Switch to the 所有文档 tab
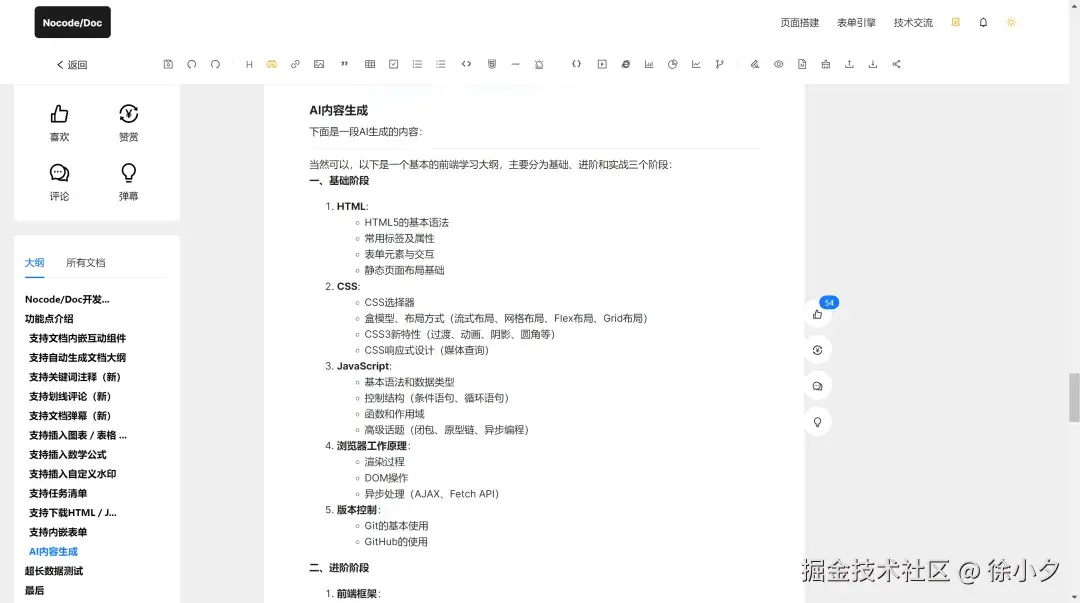This screenshot has height=603, width=1080. pos(85,262)
